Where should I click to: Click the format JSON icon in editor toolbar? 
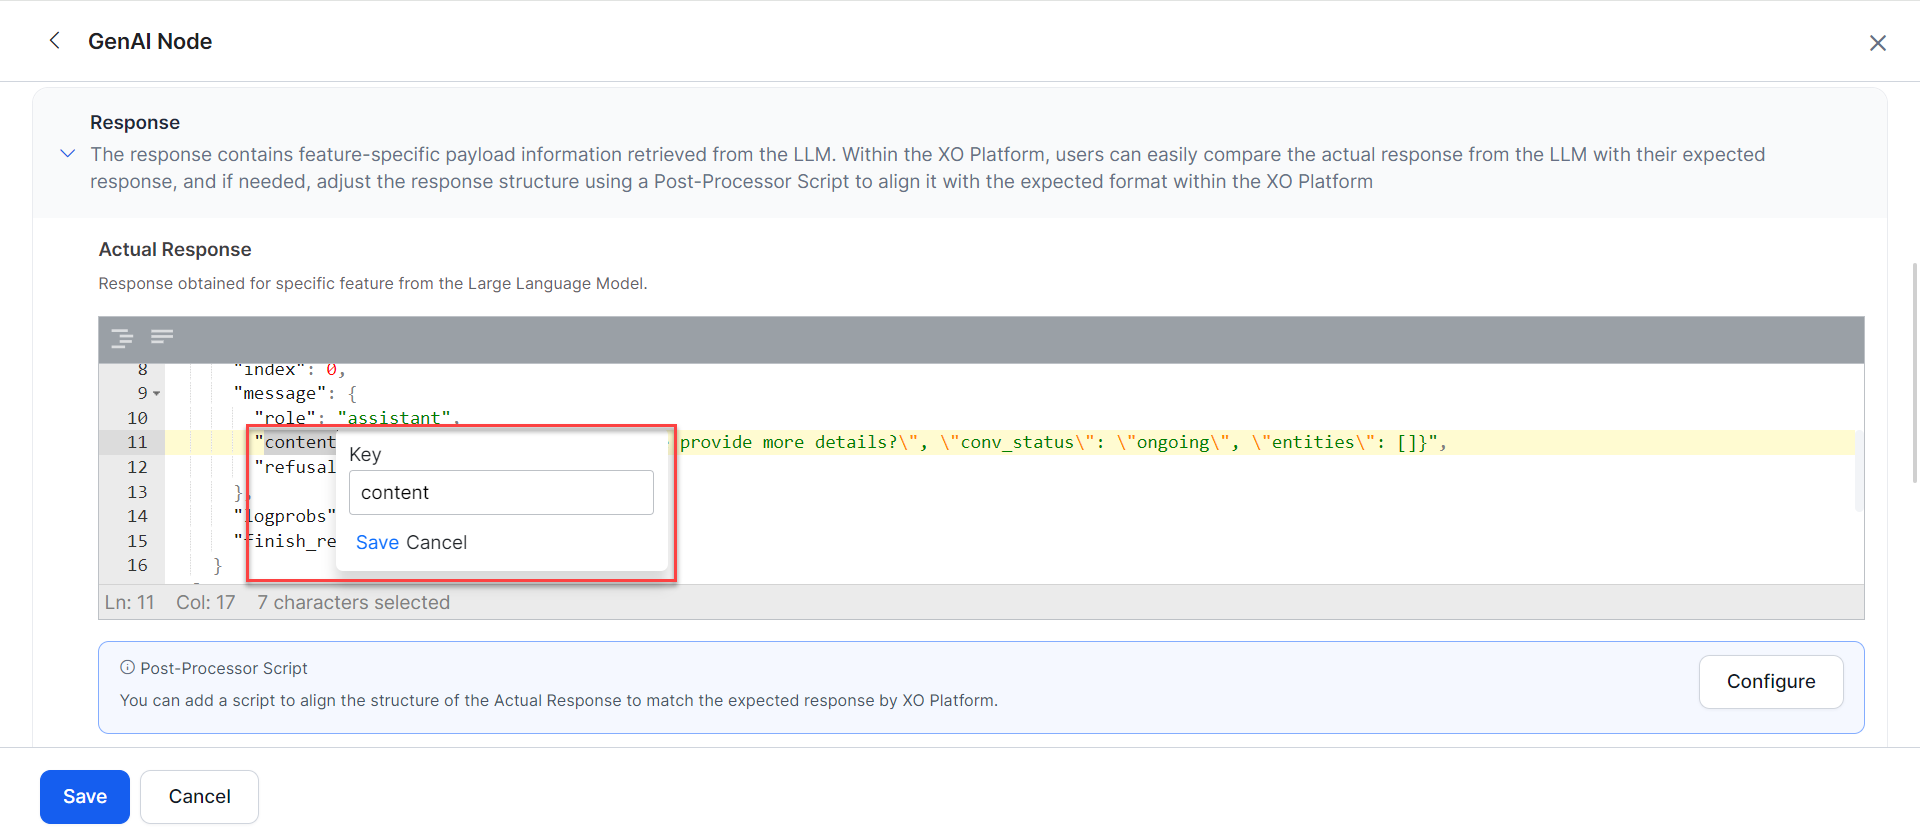click(x=122, y=338)
